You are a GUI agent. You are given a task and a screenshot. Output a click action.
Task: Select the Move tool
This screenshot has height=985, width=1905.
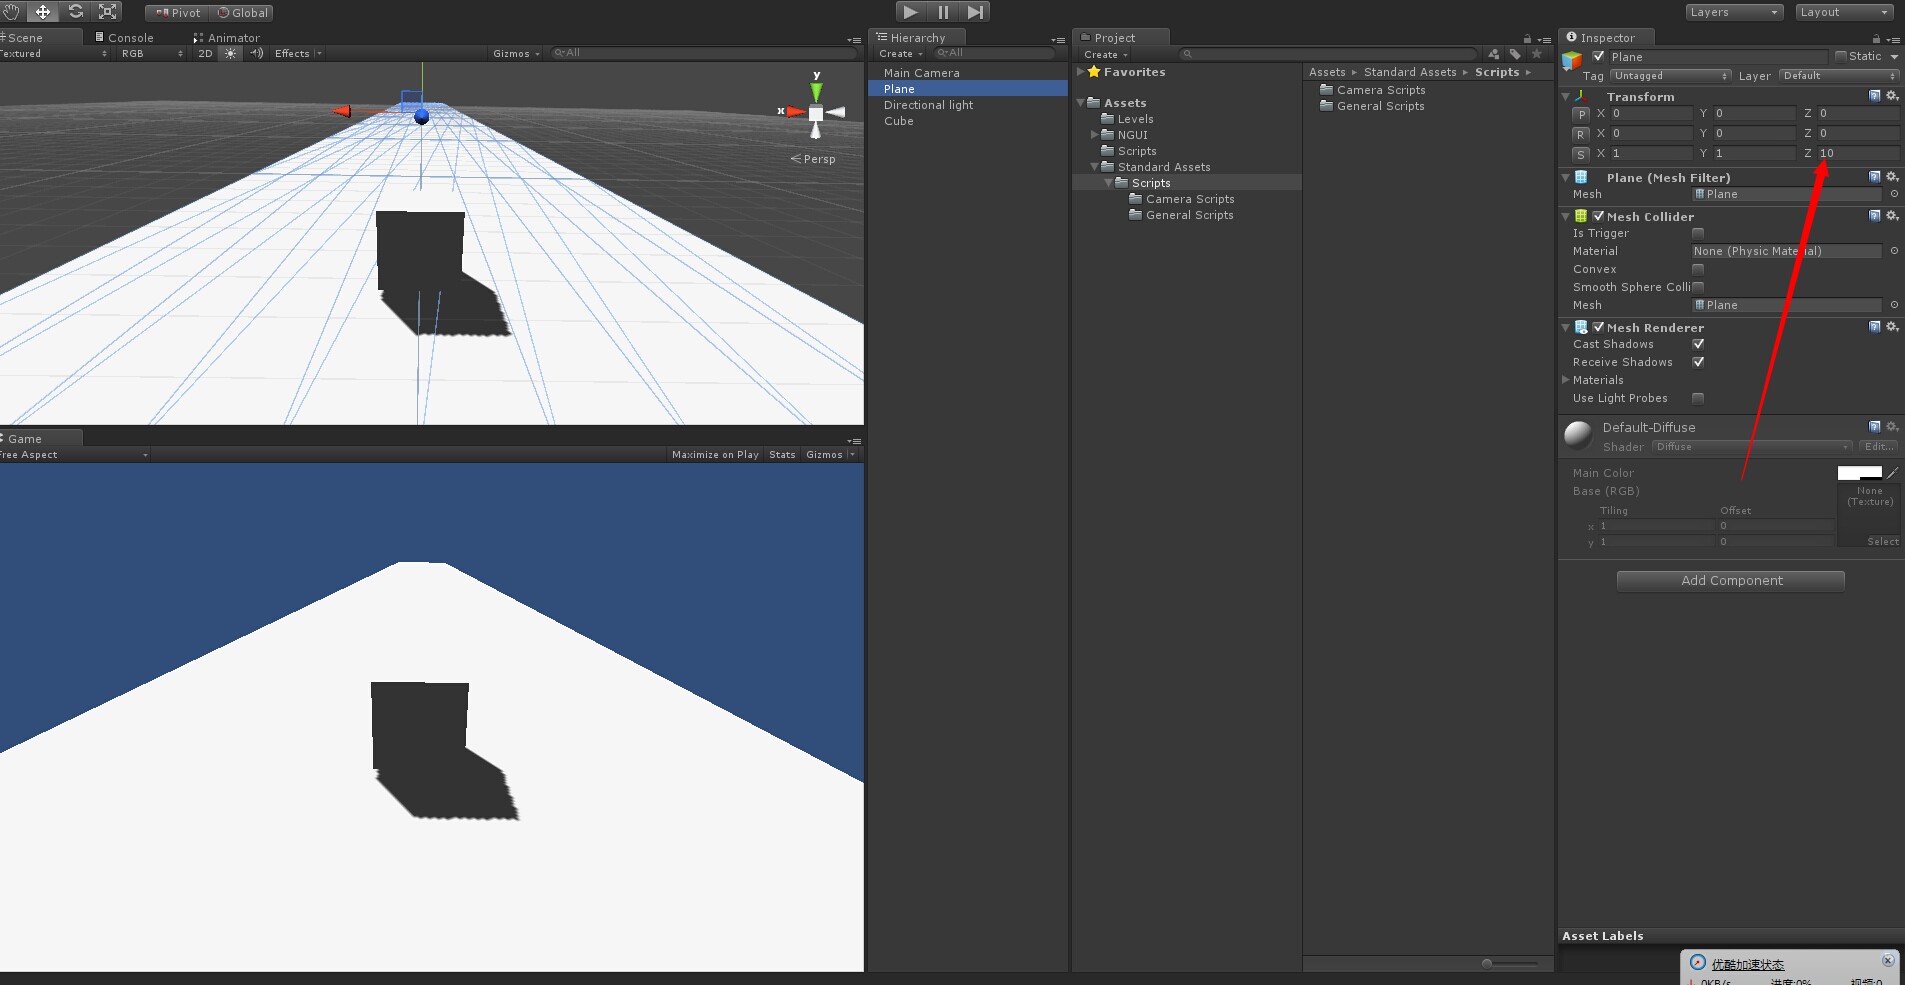click(43, 11)
